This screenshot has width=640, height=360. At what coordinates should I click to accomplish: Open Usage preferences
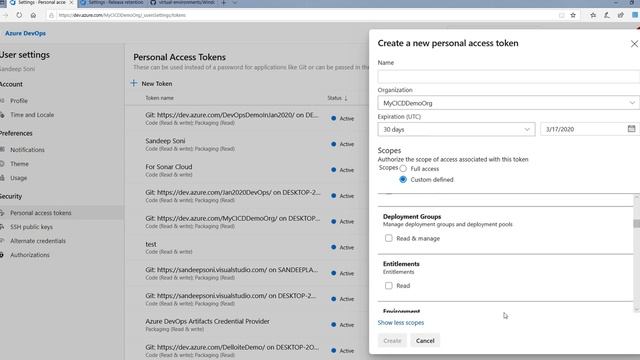[18, 178]
